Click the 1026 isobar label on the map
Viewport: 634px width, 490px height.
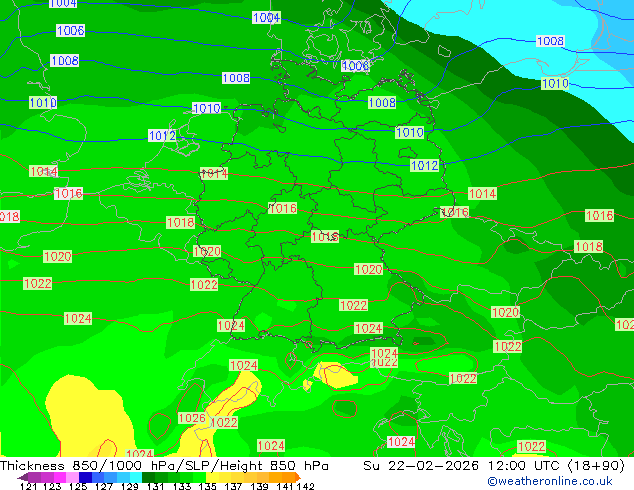[x=192, y=418]
